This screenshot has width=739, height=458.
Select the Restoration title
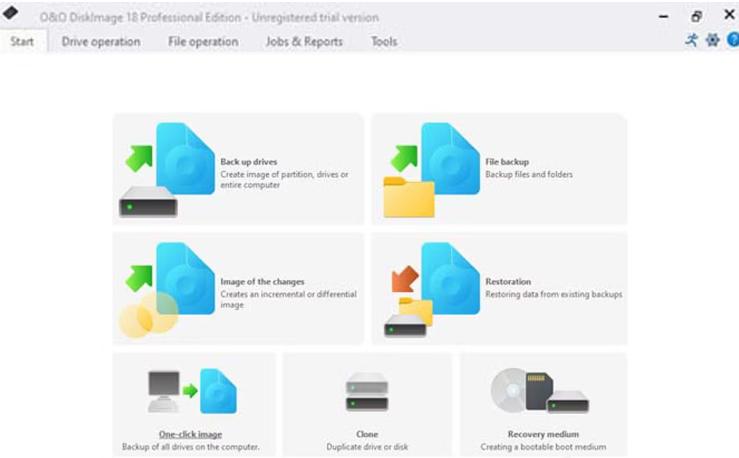tap(508, 281)
